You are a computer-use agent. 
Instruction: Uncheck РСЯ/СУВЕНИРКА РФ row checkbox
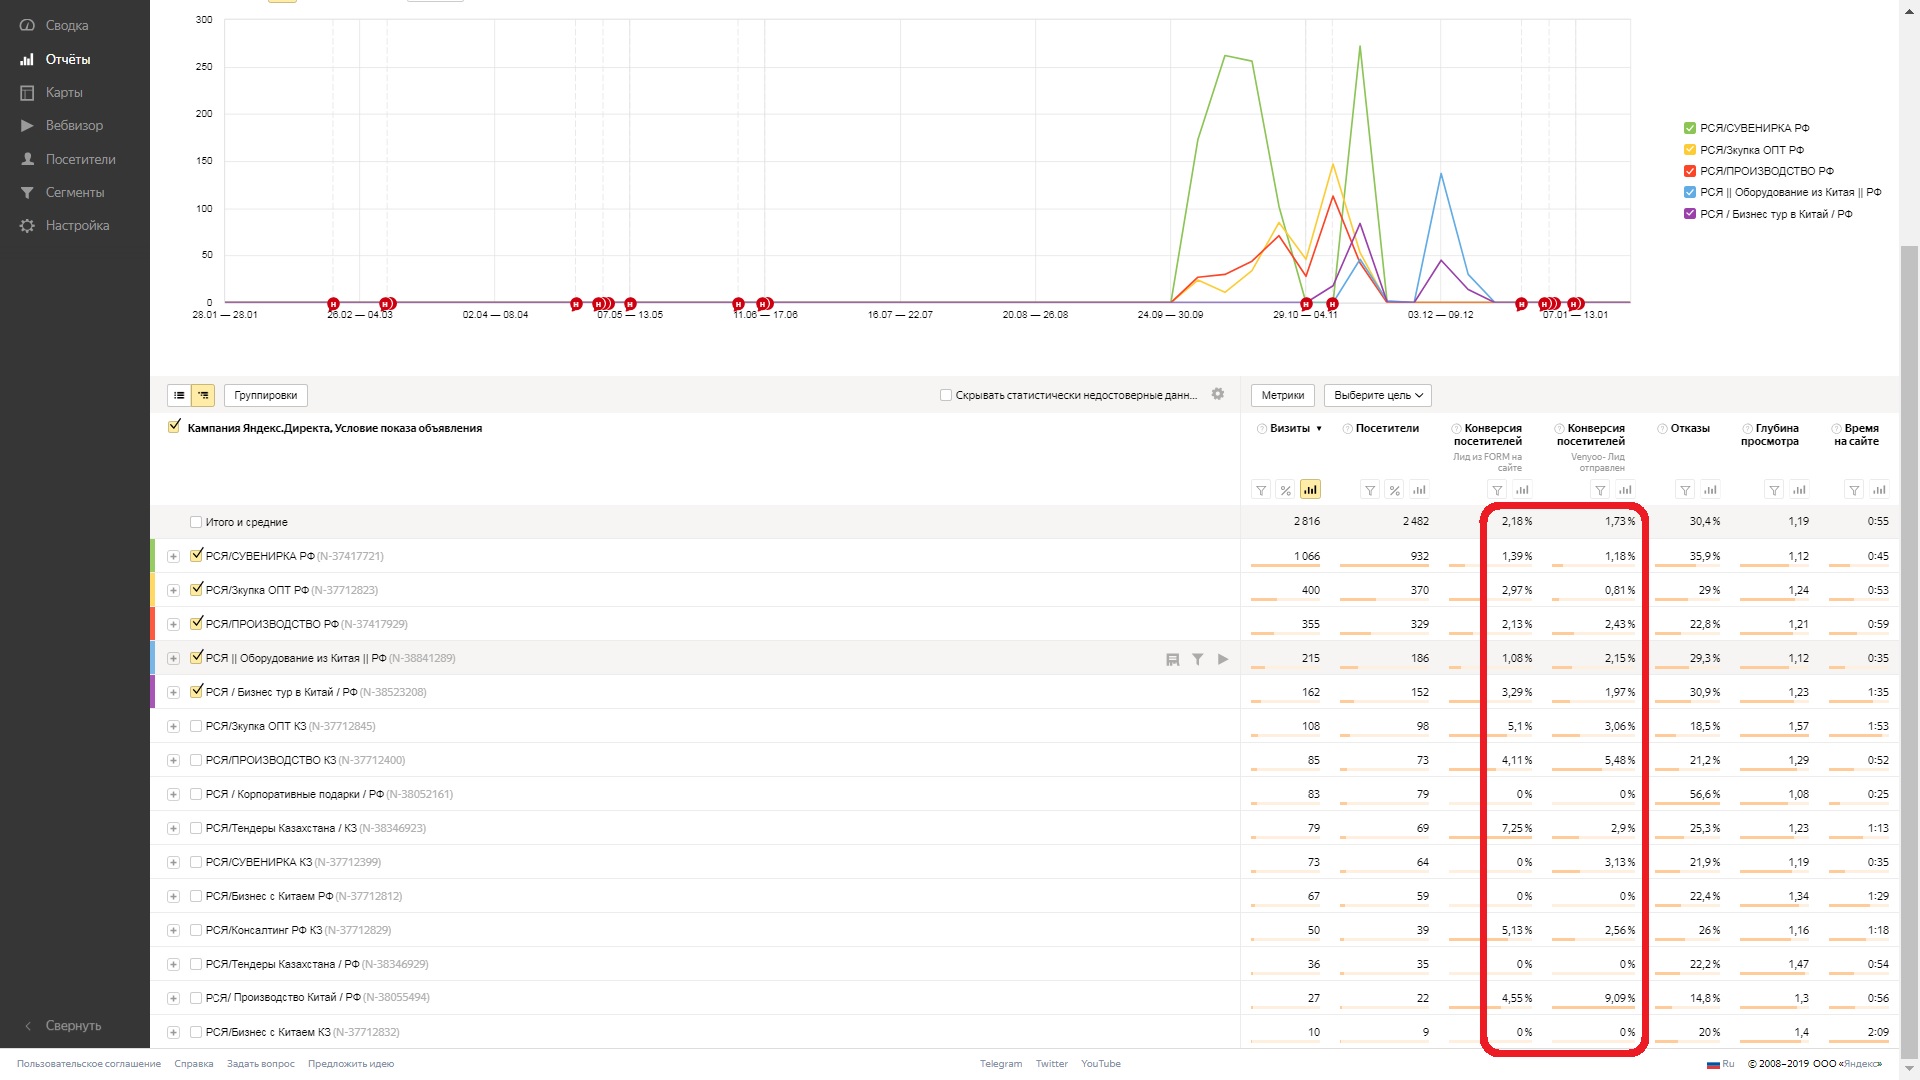(x=196, y=555)
